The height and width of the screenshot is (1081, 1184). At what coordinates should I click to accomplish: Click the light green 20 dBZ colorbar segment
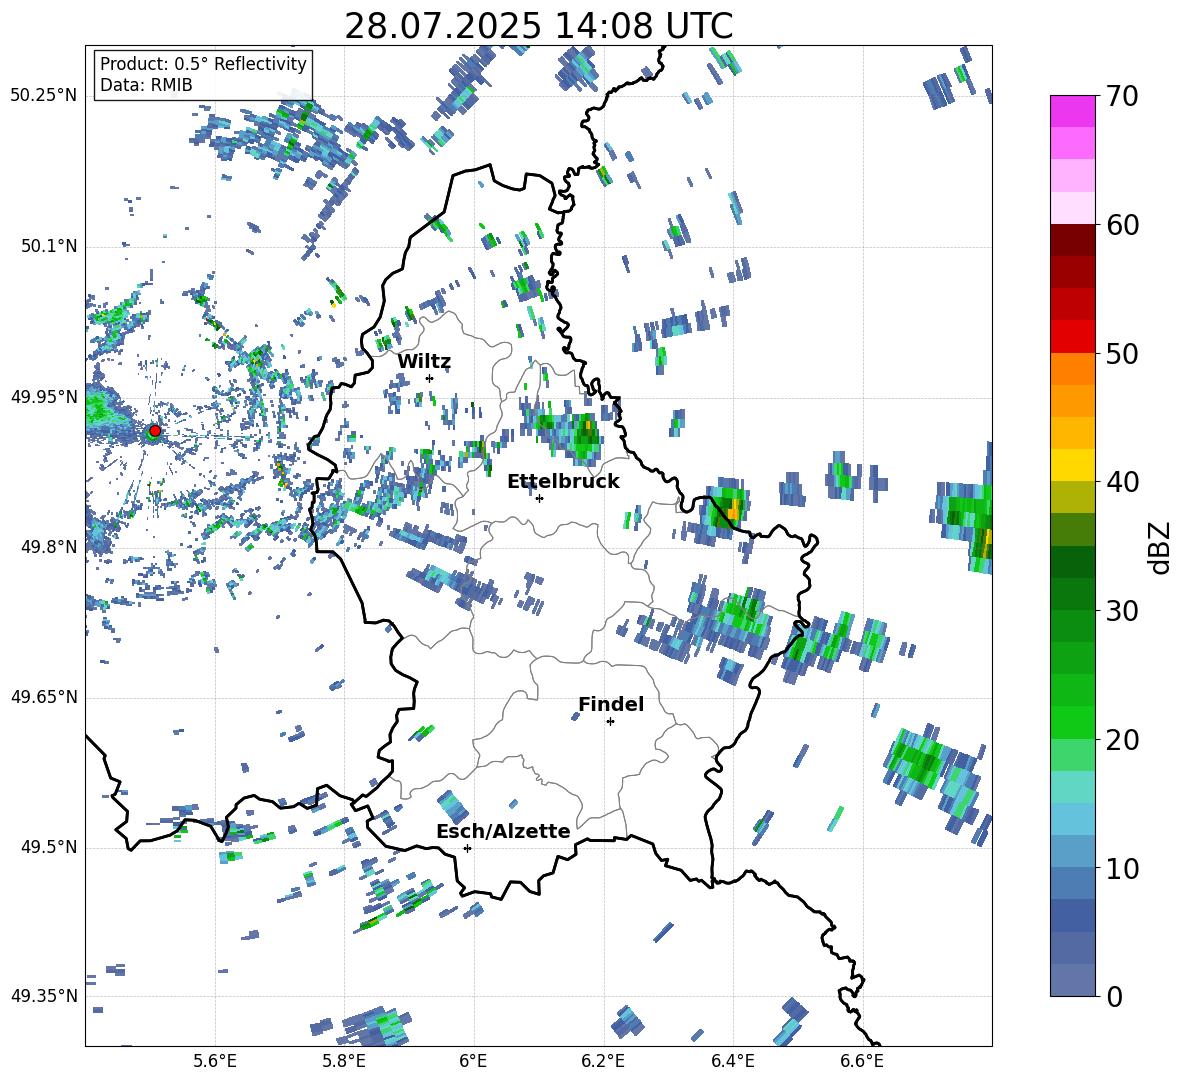click(1072, 755)
